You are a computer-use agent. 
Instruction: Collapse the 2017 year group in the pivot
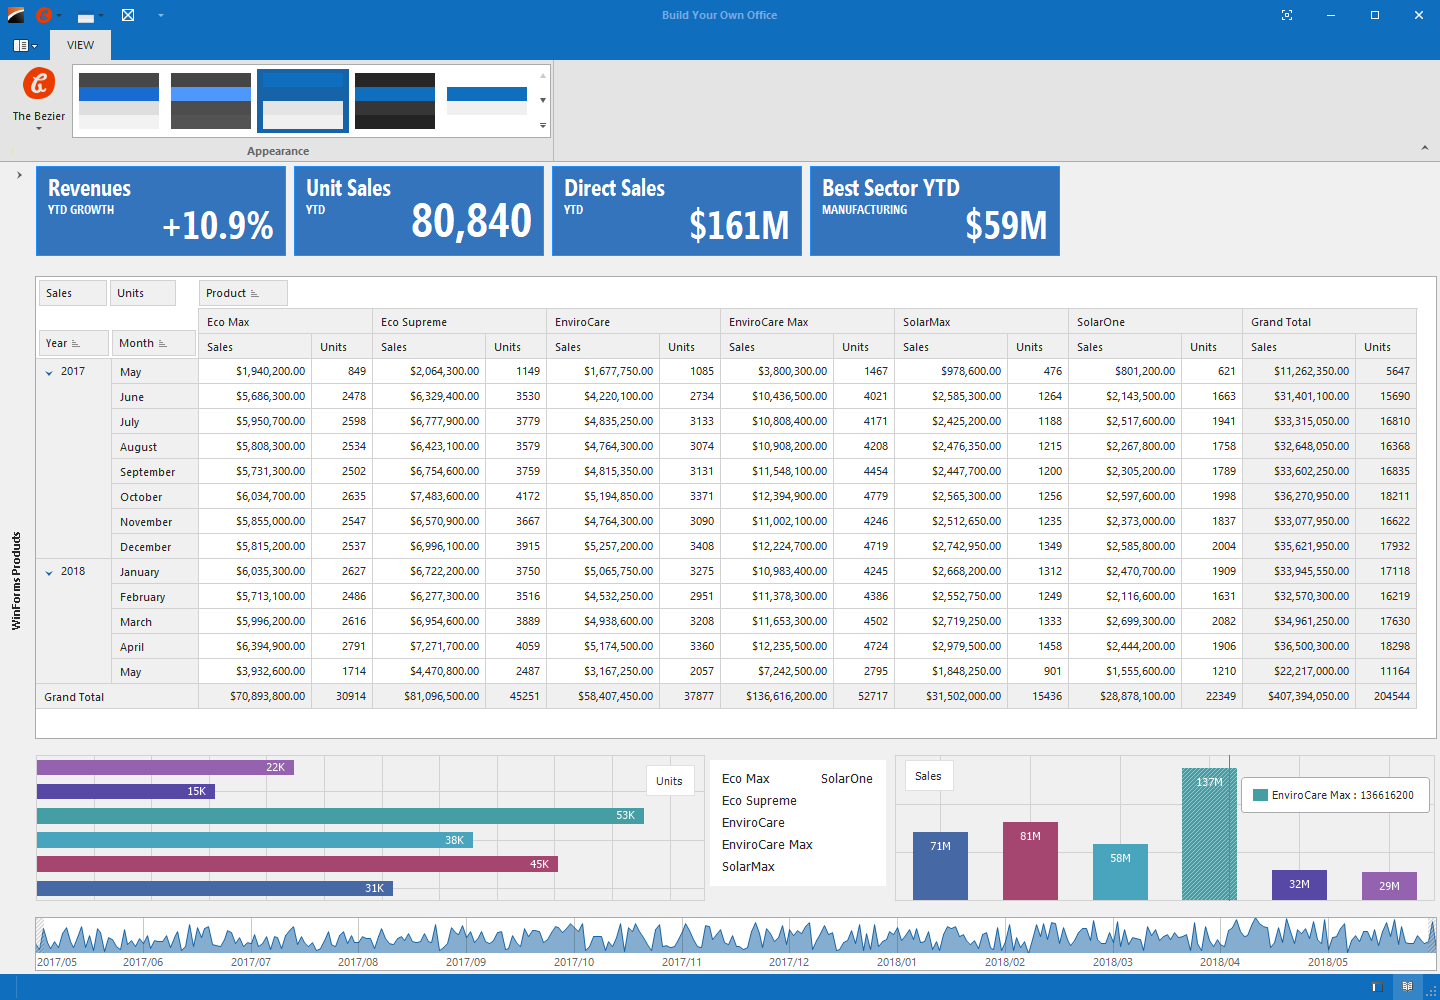49,371
